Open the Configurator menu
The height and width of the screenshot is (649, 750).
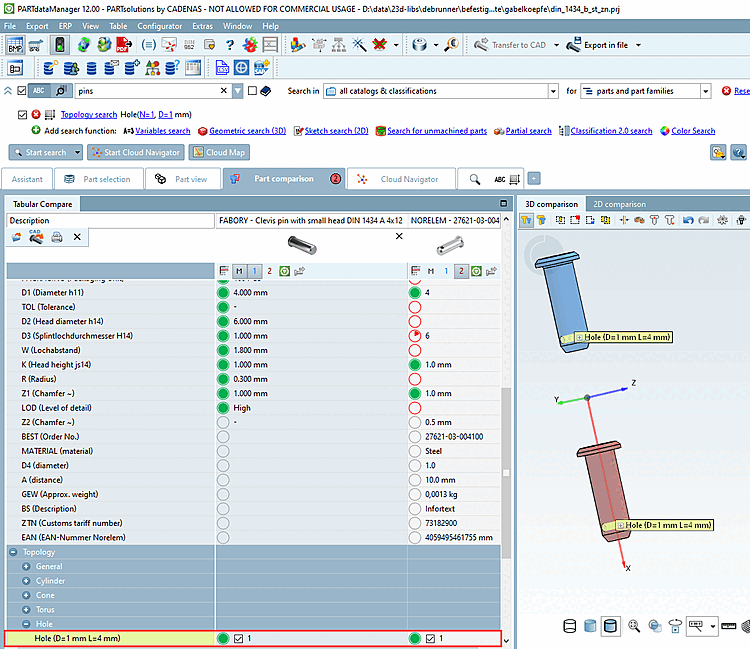[x=159, y=25]
